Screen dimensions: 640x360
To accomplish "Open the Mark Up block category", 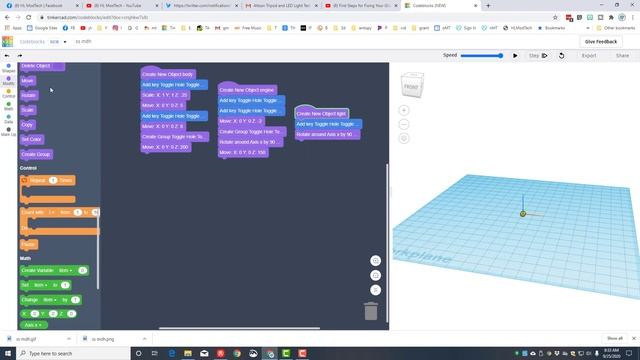I will coord(9,132).
